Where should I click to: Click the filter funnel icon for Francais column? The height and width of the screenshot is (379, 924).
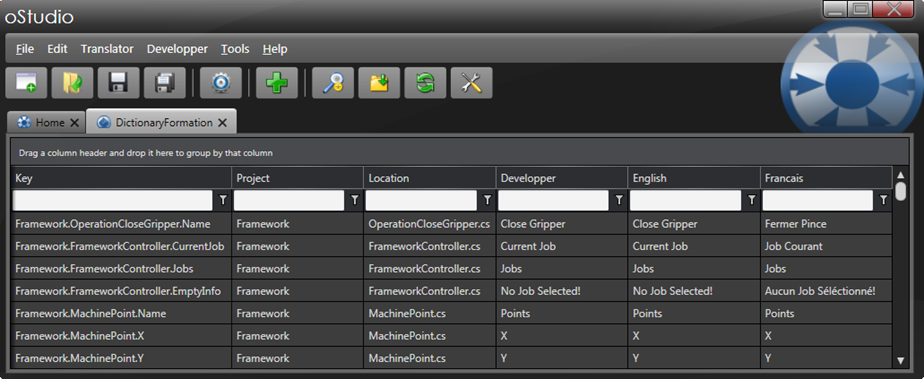click(883, 200)
